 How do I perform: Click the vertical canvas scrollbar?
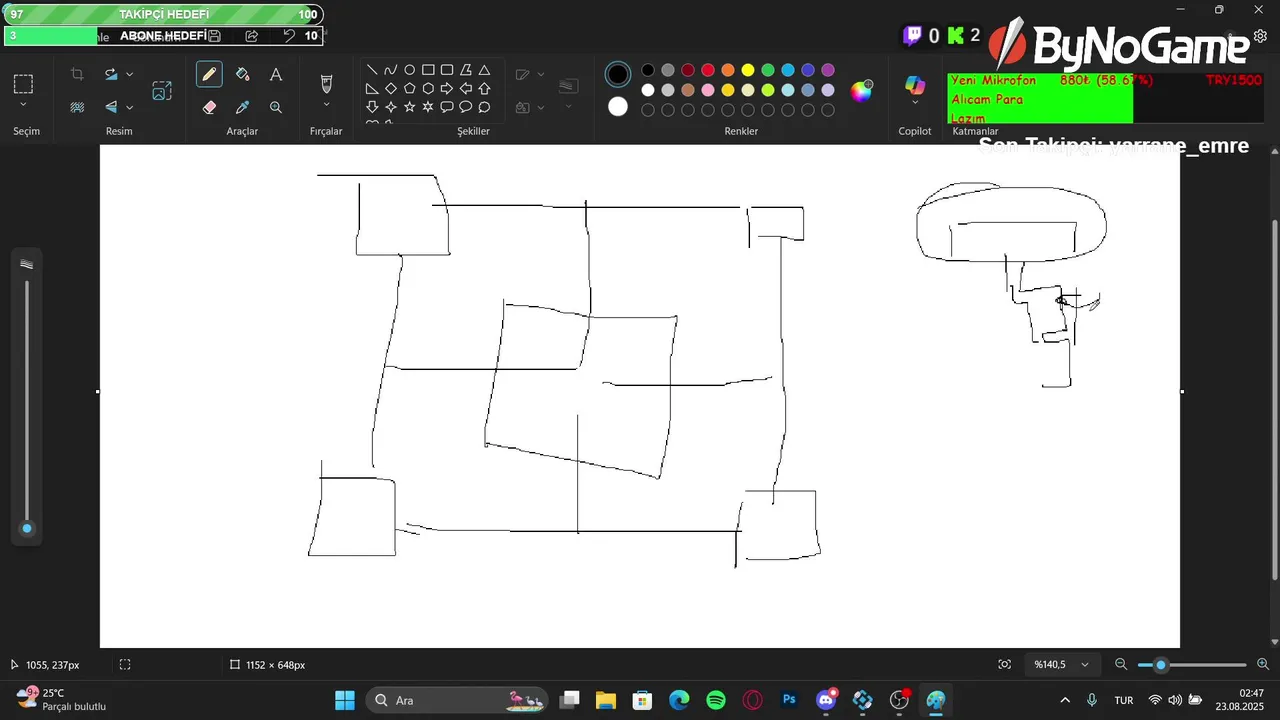[x=1274, y=400]
